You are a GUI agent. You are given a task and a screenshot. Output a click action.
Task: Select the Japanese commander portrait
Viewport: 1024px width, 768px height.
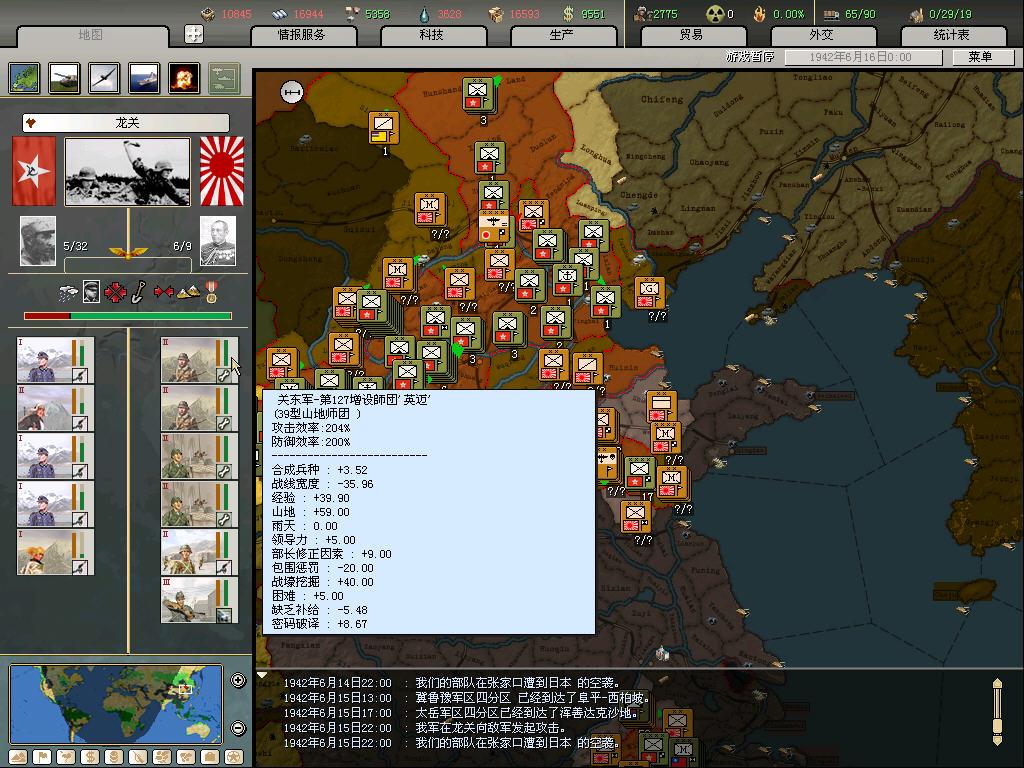click(217, 241)
